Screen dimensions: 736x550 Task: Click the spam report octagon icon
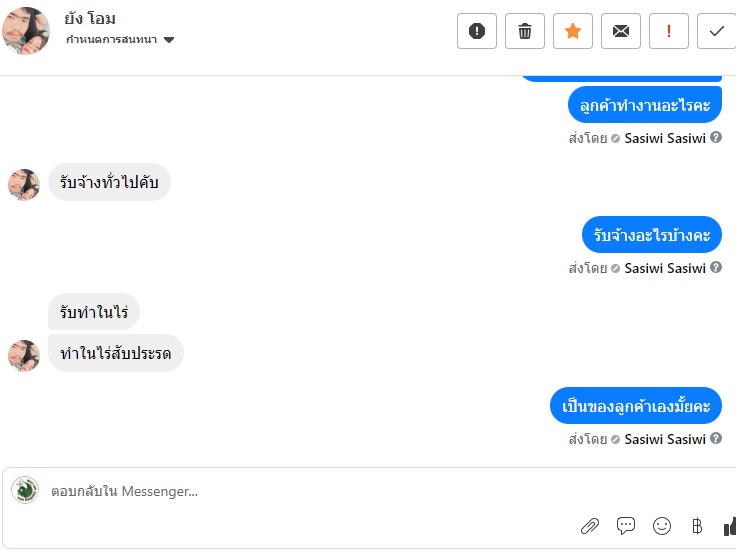[477, 31]
